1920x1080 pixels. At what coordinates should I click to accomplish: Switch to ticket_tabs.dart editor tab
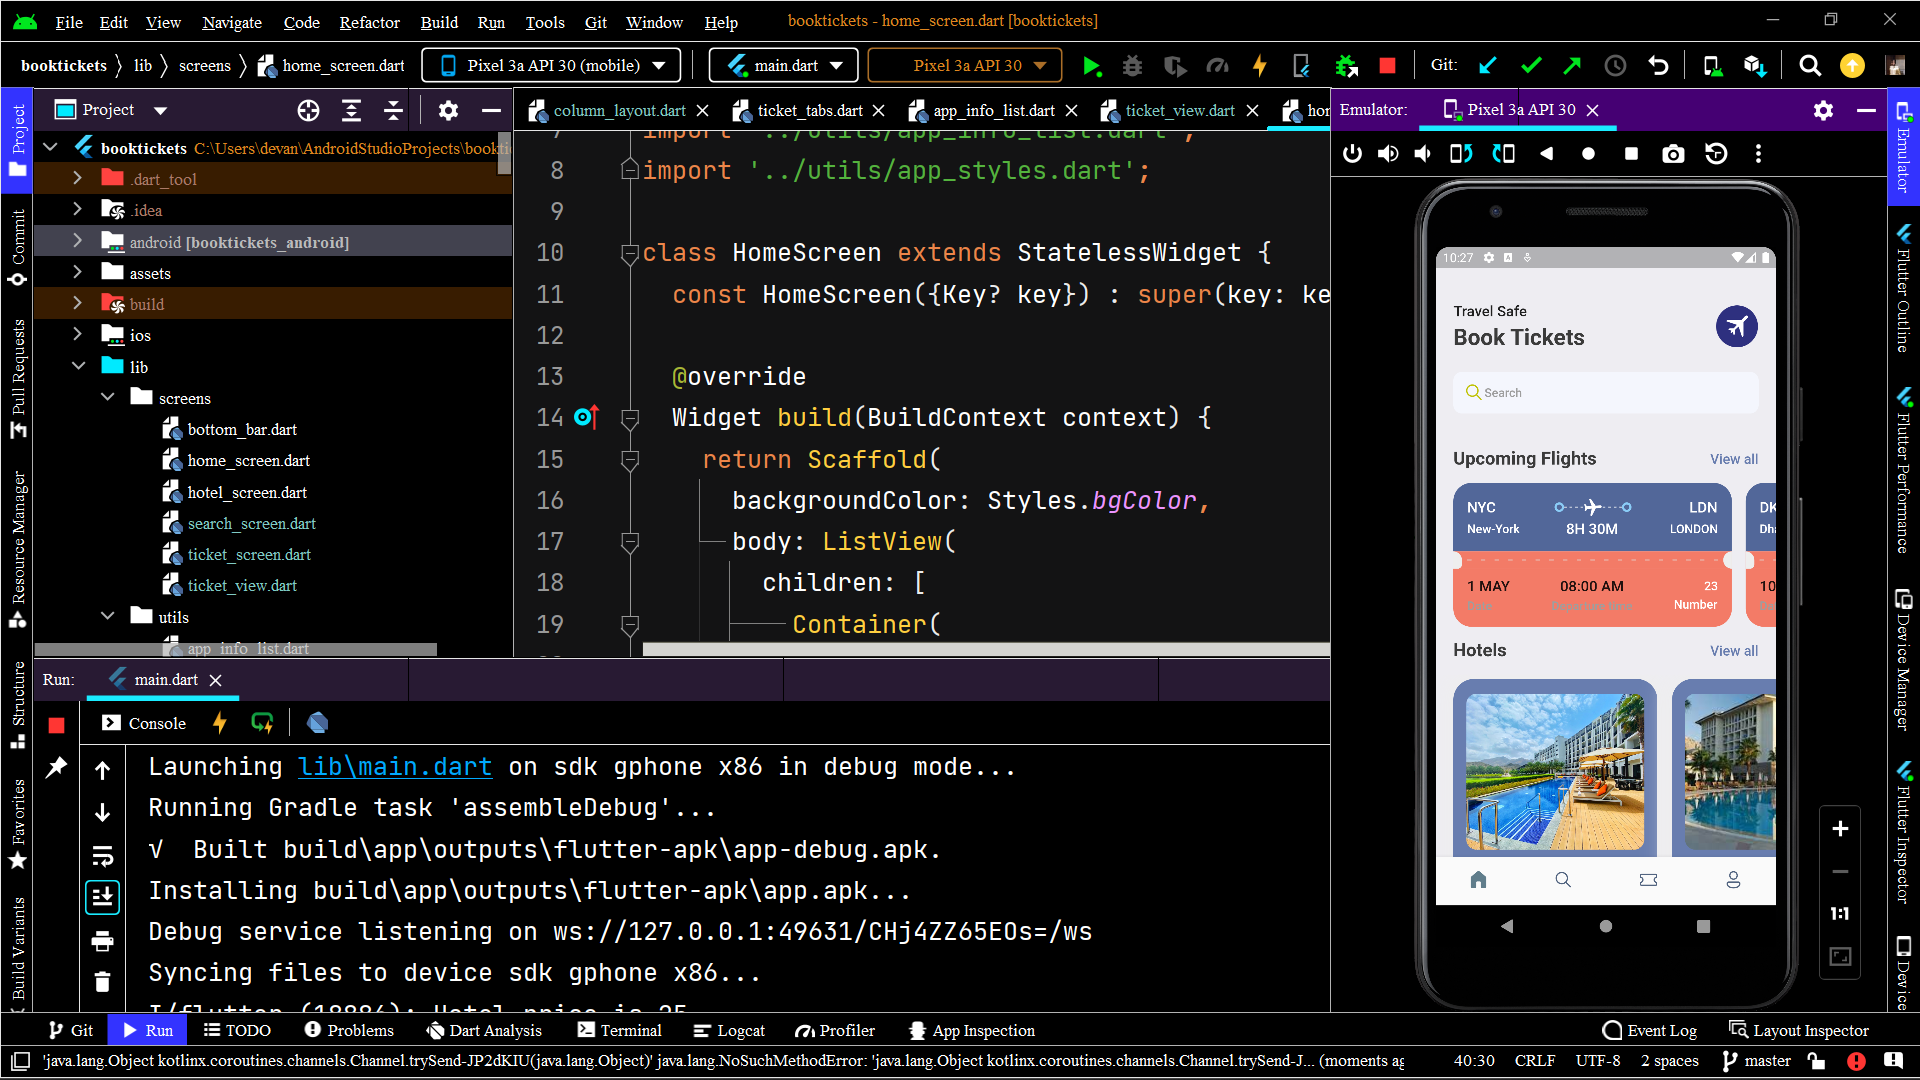click(x=808, y=111)
